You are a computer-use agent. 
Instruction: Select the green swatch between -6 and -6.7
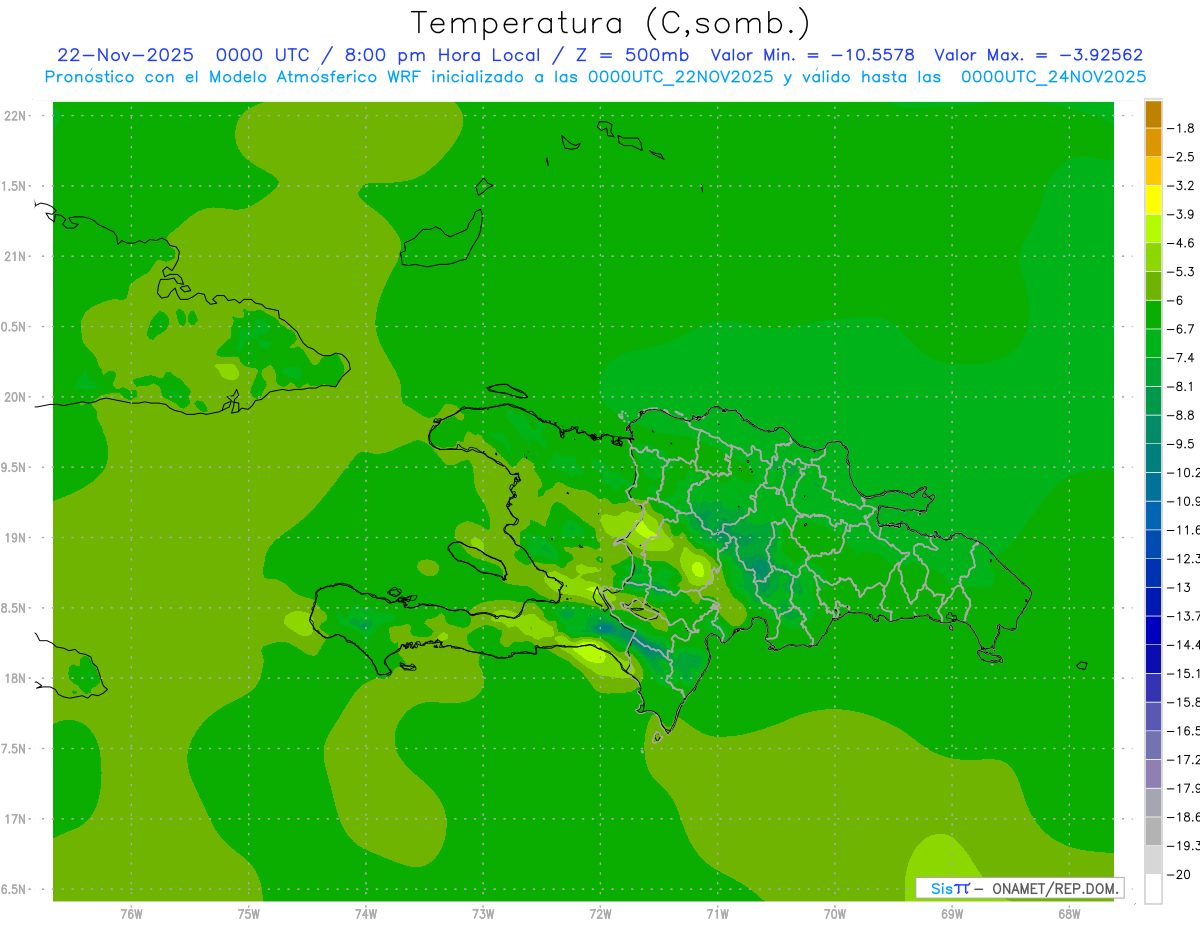(x=1153, y=315)
